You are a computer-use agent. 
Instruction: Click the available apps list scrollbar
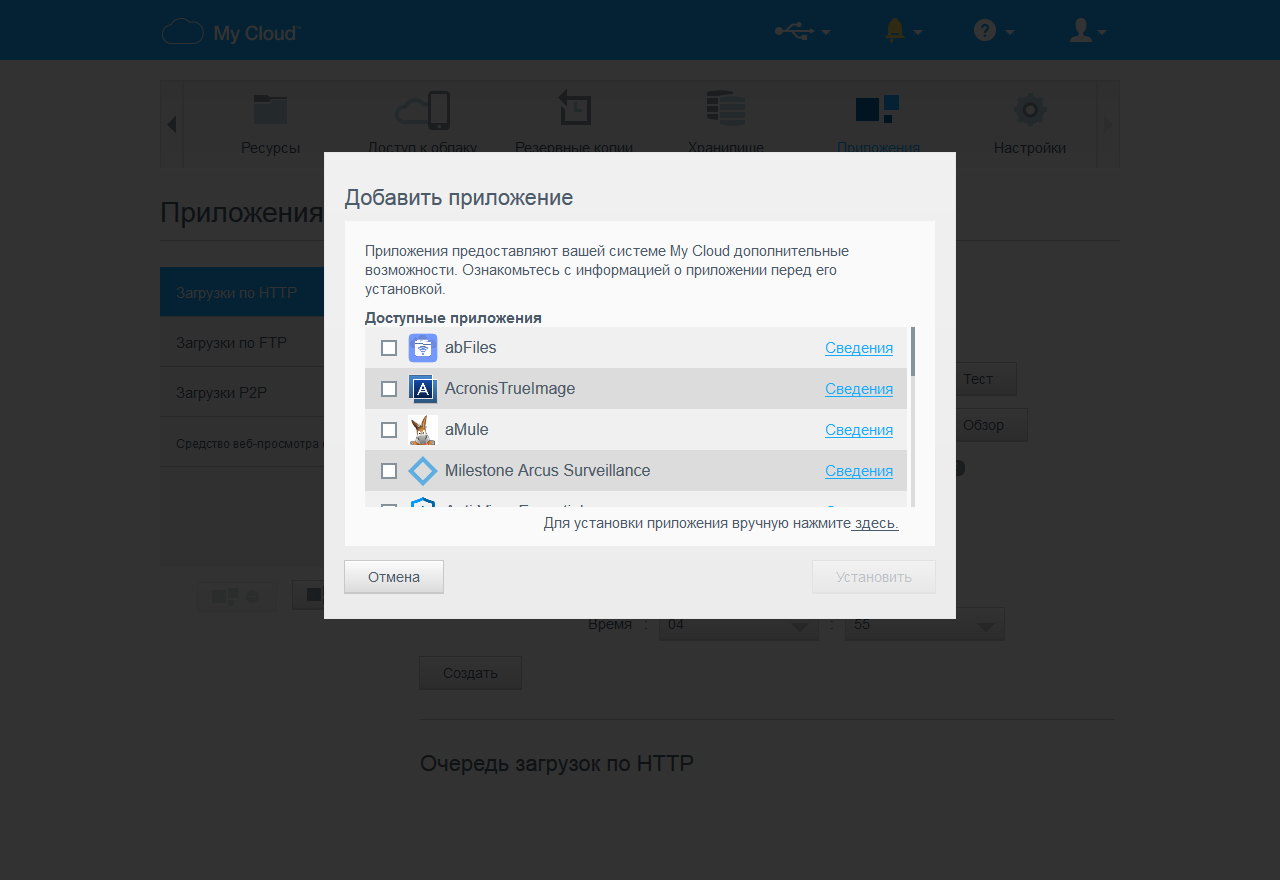[913, 350]
